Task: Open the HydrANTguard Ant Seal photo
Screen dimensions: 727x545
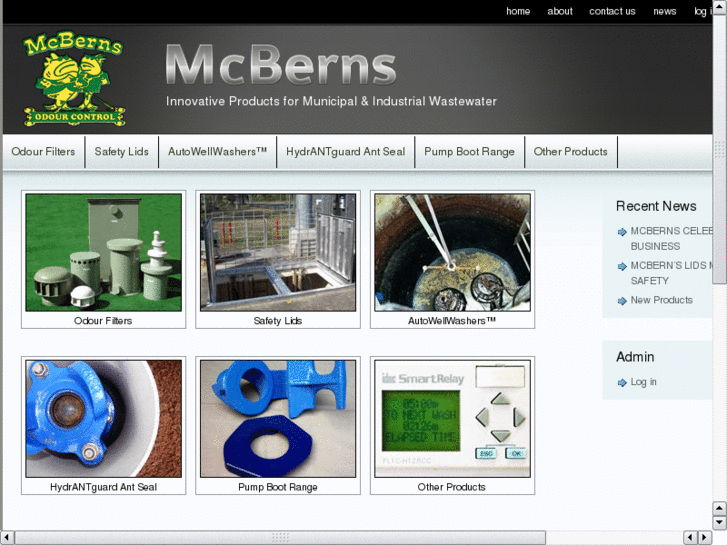Action: [103, 418]
